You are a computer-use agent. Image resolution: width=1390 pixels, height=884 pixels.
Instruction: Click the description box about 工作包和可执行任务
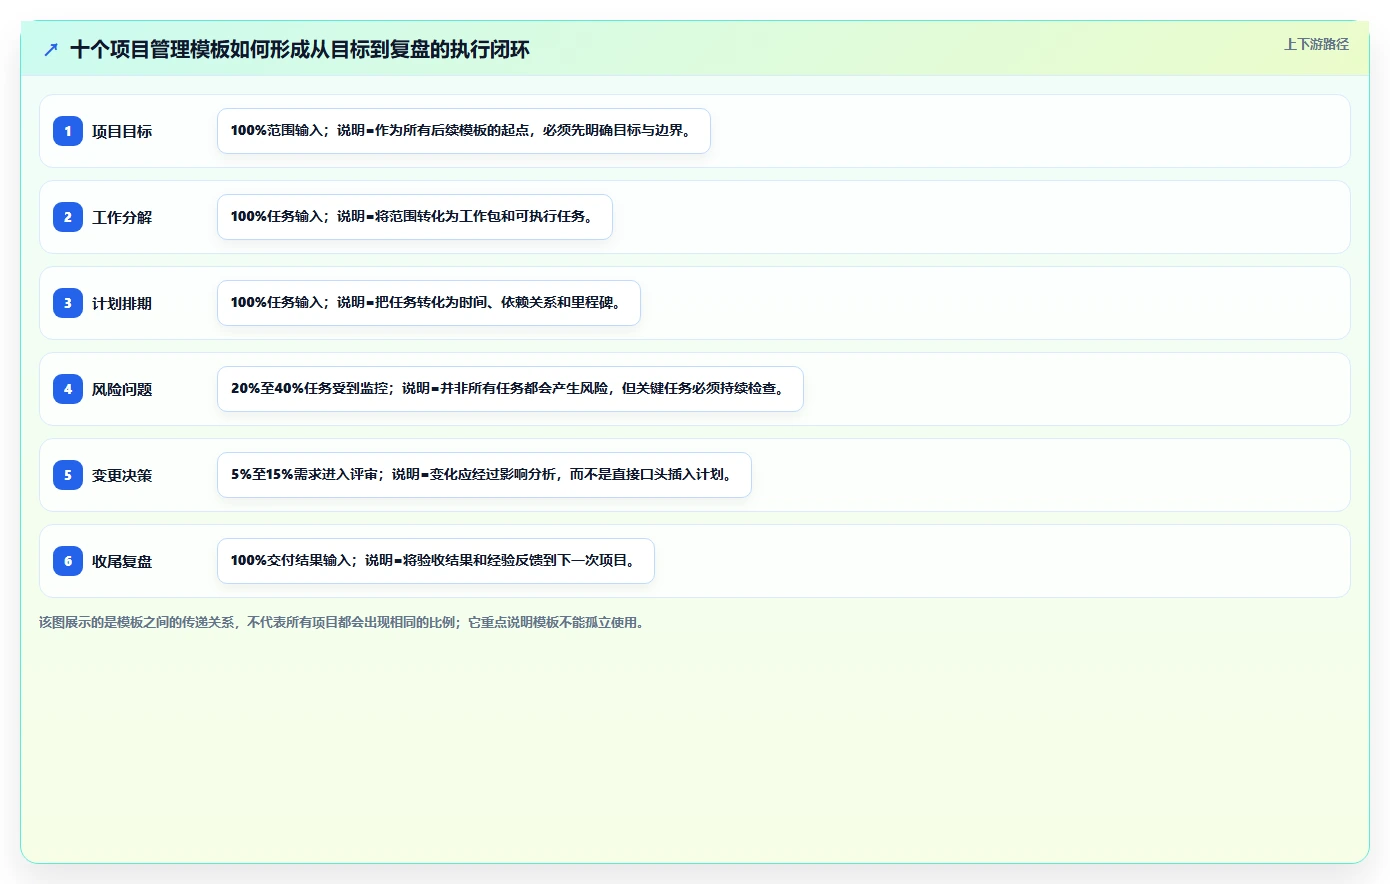click(415, 217)
